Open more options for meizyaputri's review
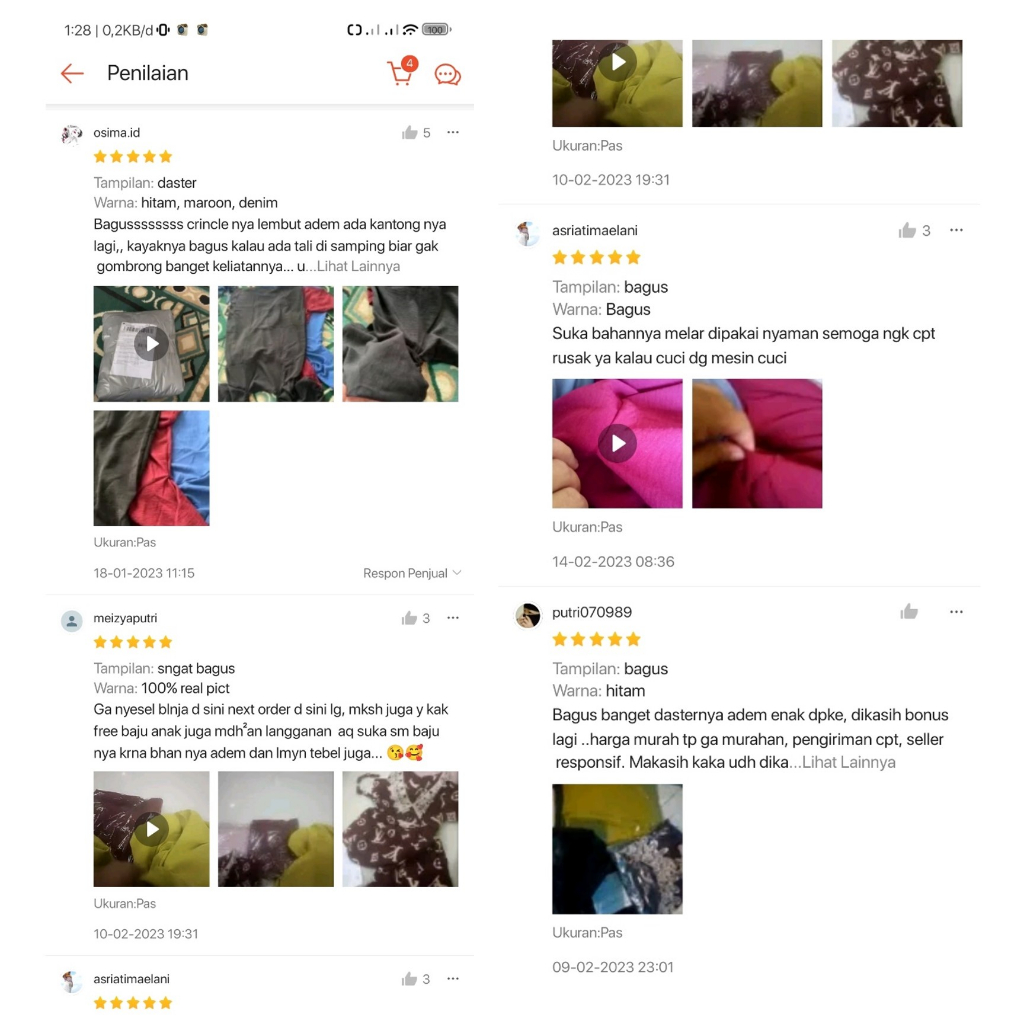Screen dimensions: 1024x1024 point(453,618)
